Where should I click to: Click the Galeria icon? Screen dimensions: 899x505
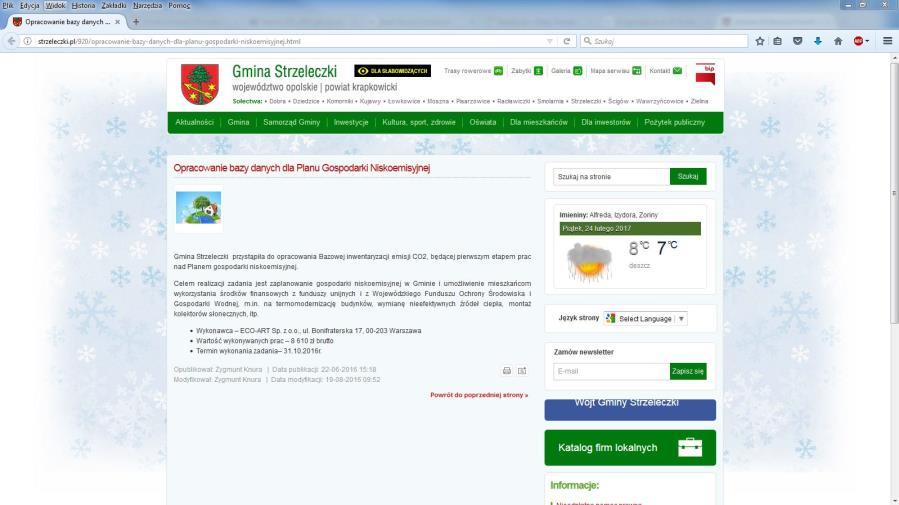[x=578, y=71]
